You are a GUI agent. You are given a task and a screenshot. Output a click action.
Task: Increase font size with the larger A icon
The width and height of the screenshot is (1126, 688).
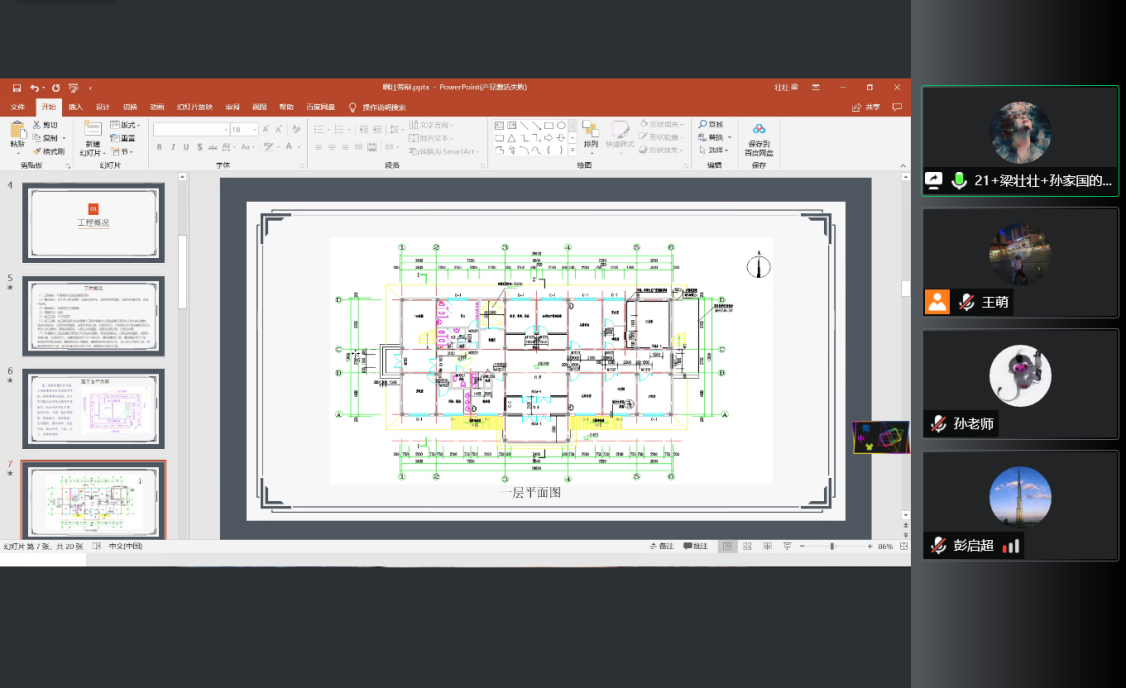click(x=266, y=129)
